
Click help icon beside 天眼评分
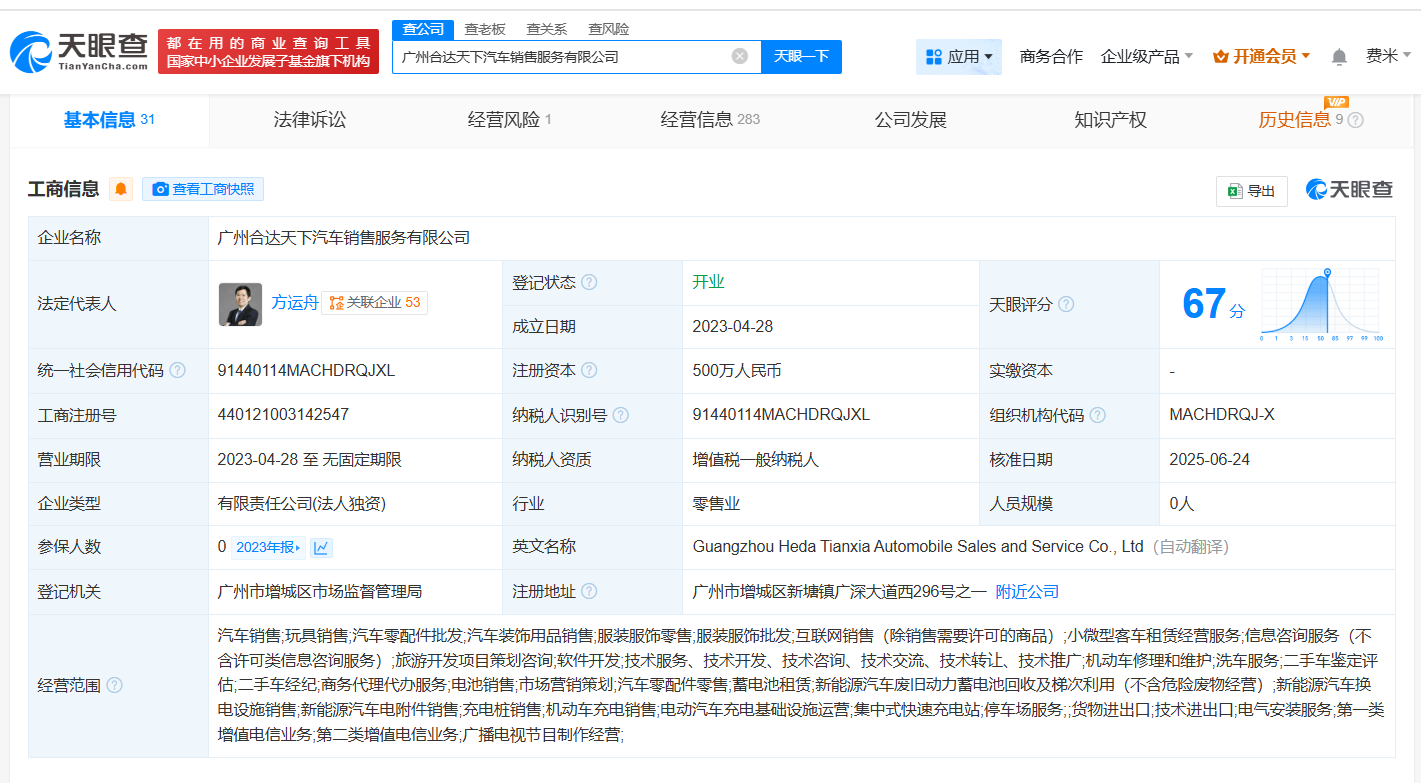pyautogui.click(x=1066, y=304)
